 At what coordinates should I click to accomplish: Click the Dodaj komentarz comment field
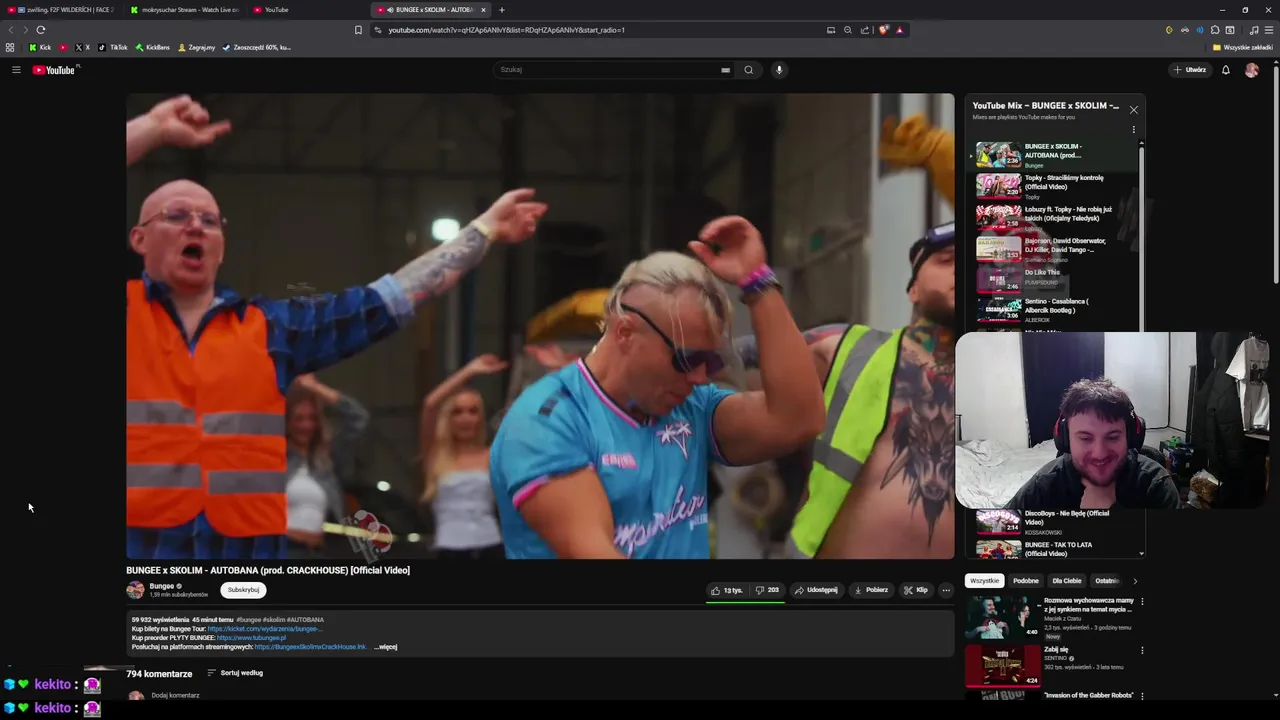pyautogui.click(x=176, y=695)
